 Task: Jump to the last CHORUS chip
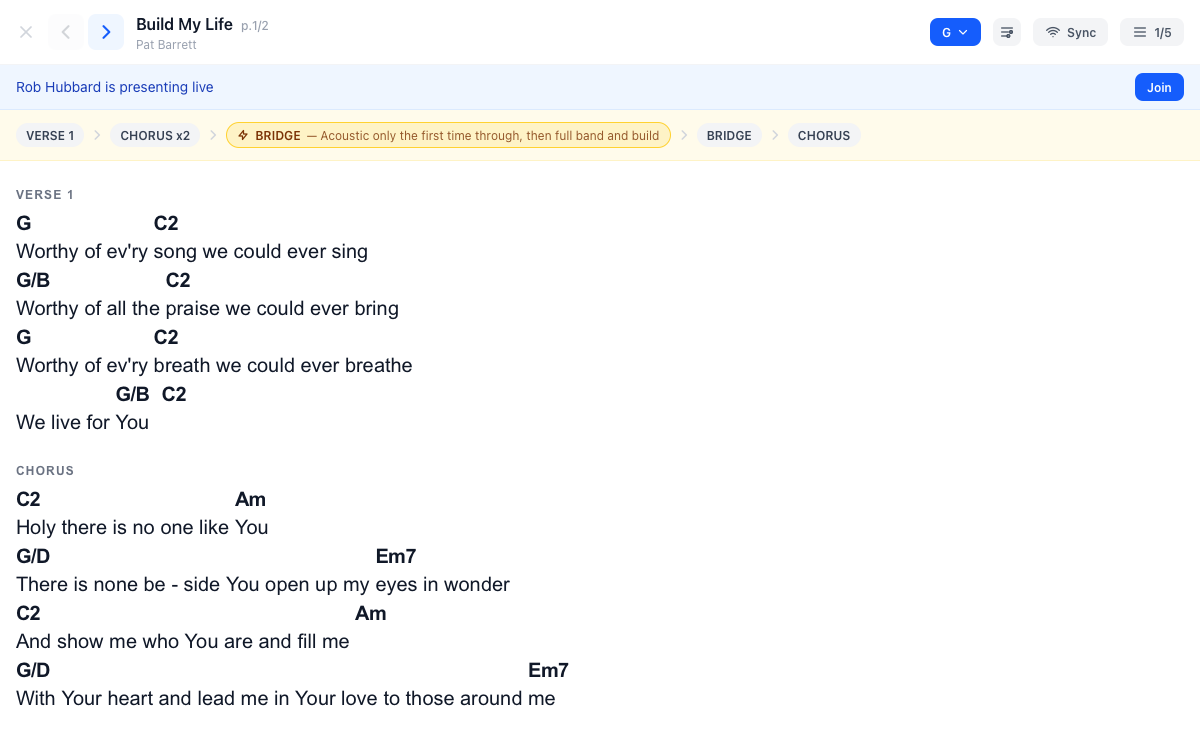coord(824,135)
